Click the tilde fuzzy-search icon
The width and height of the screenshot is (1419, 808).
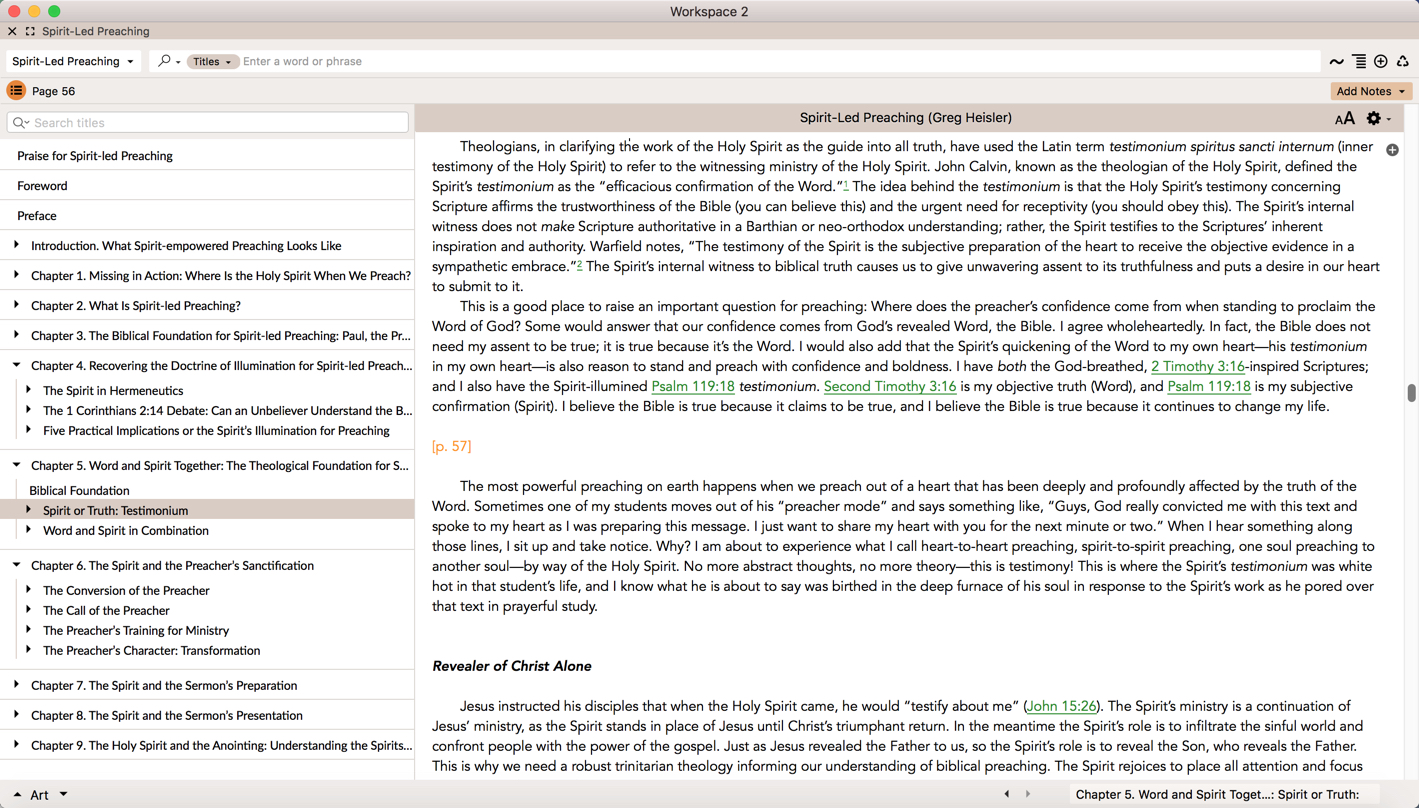click(x=1336, y=62)
